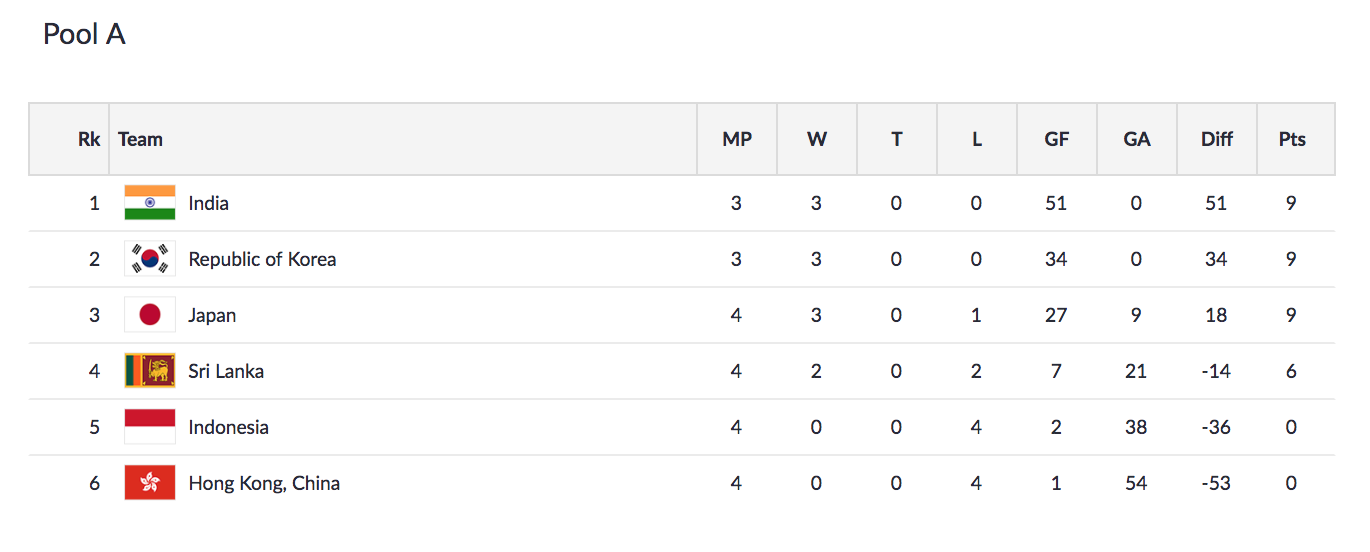Screen dimensions: 1370x552
Task: Open the Sri Lanka team name
Action: pyautogui.click(x=226, y=371)
